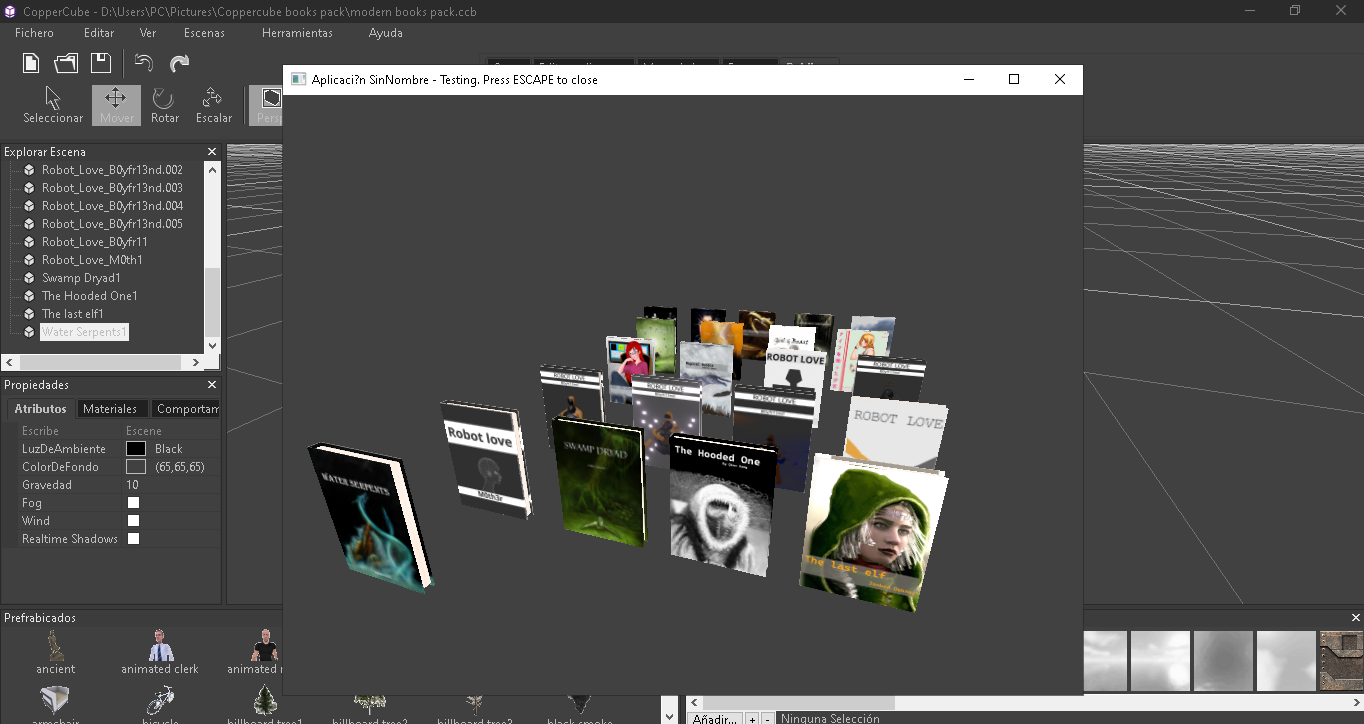Select the animated clerk prefab

tap(160, 652)
